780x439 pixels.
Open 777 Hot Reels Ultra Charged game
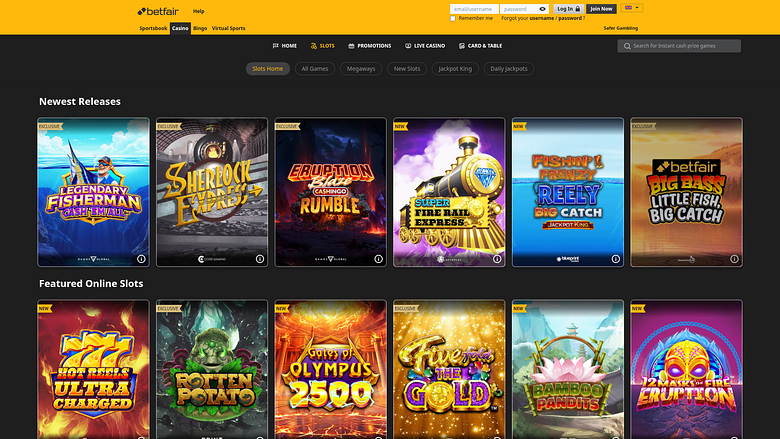94,369
